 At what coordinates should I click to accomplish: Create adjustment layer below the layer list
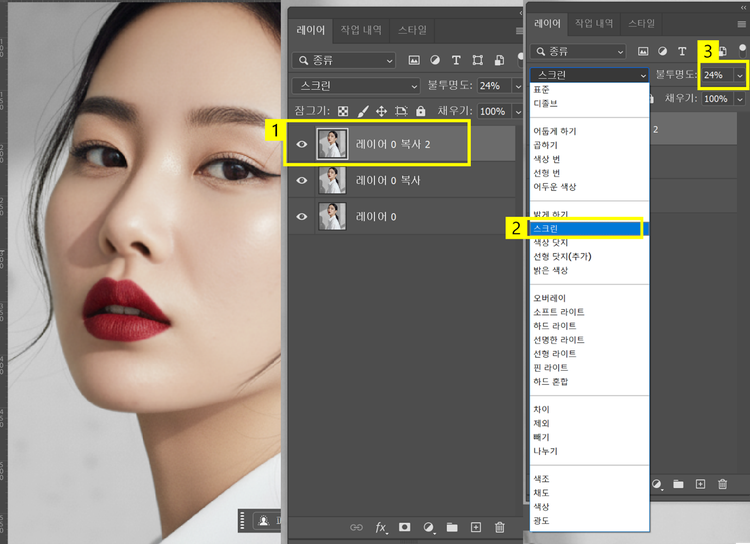coord(429,527)
